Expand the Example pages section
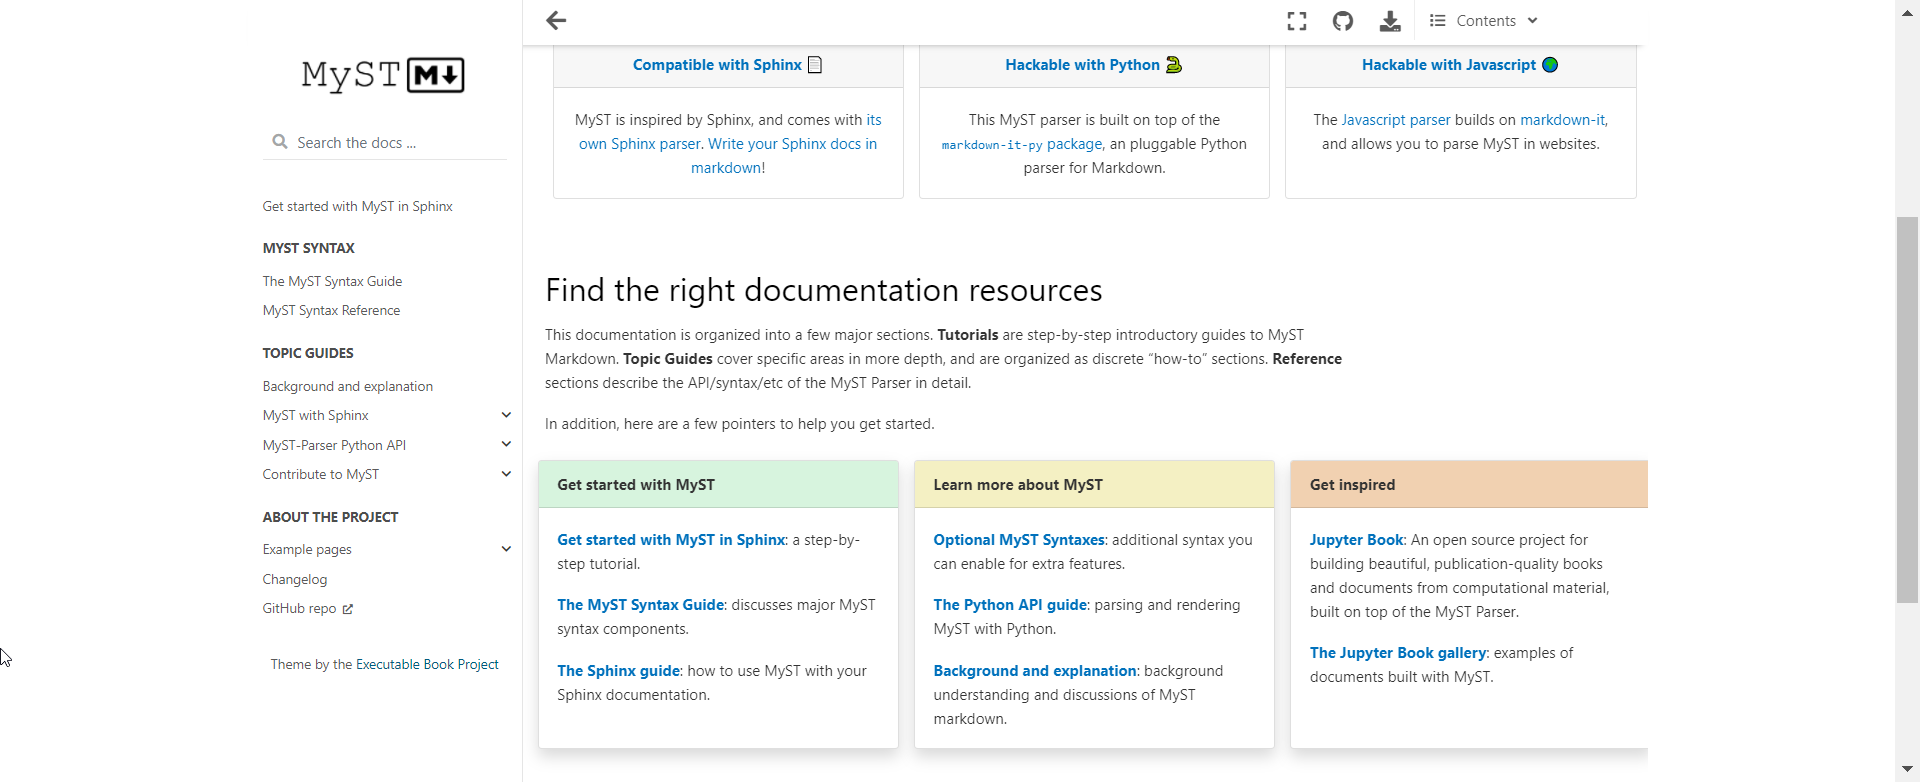This screenshot has height=782, width=1920. [x=506, y=549]
